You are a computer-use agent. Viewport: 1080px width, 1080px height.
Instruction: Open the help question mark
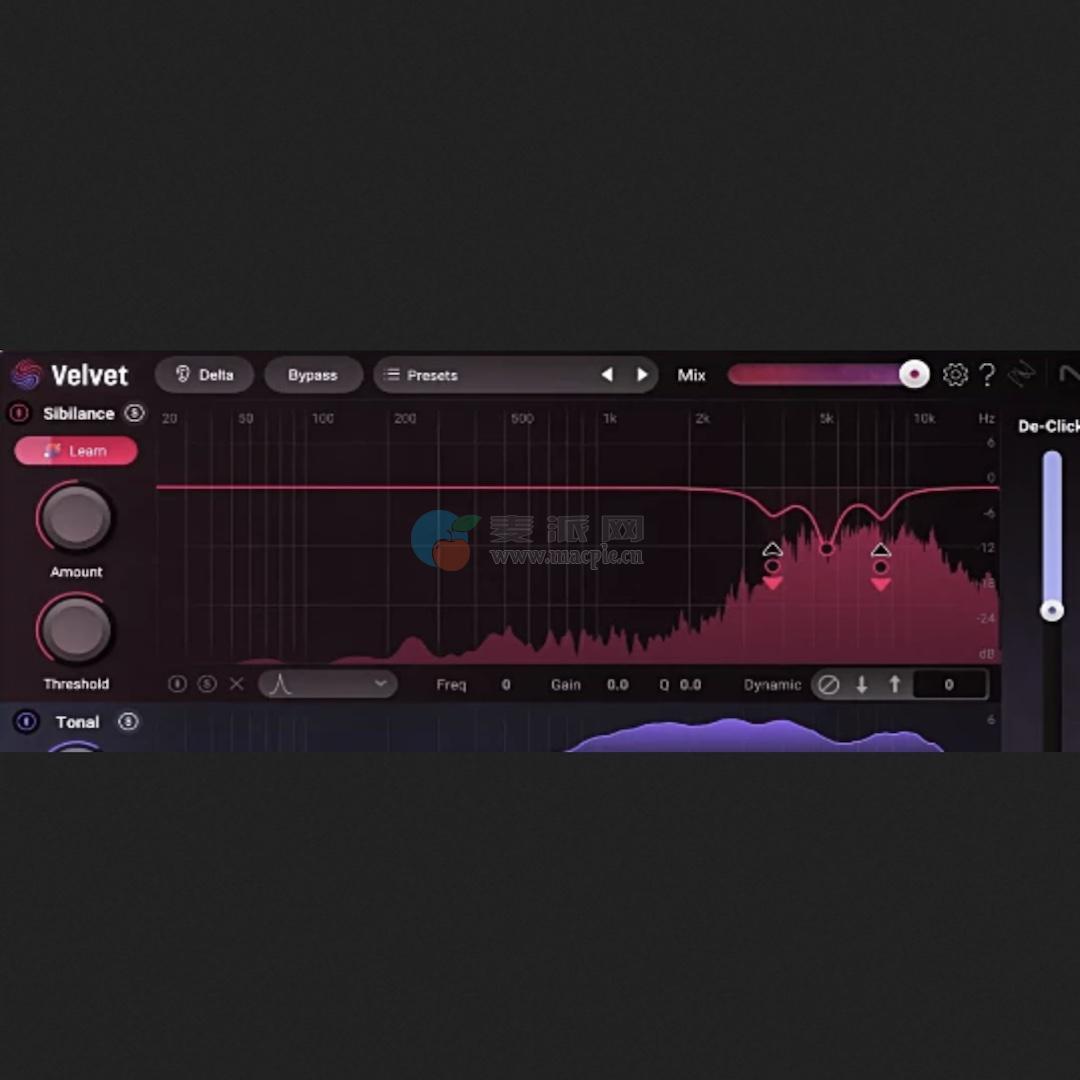988,374
